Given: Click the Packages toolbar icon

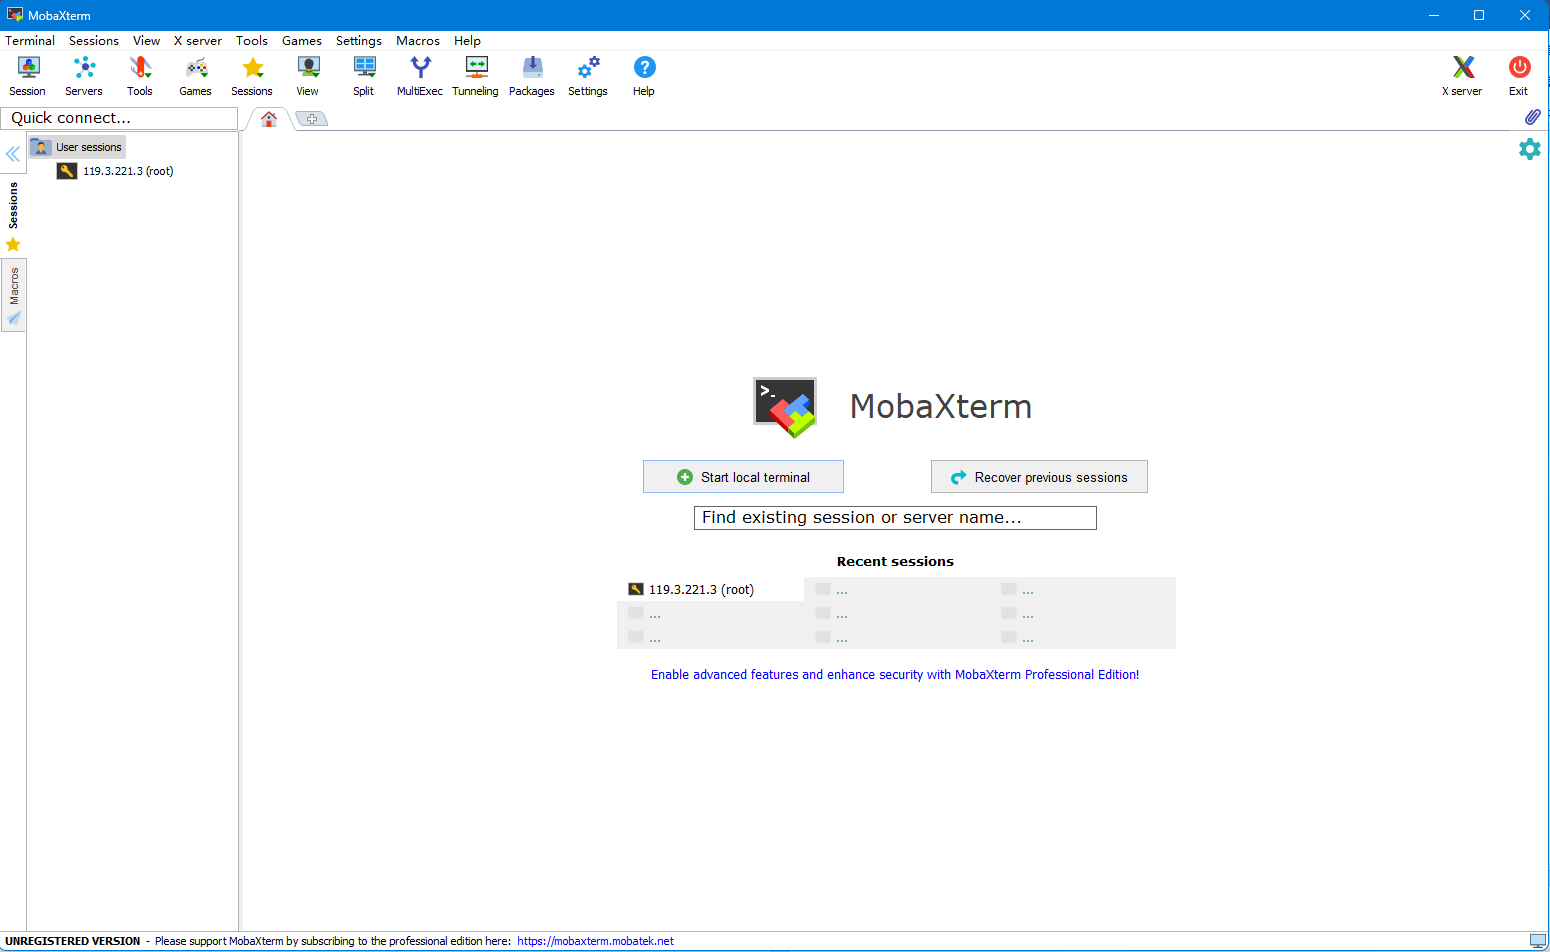Looking at the screenshot, I should (x=532, y=76).
